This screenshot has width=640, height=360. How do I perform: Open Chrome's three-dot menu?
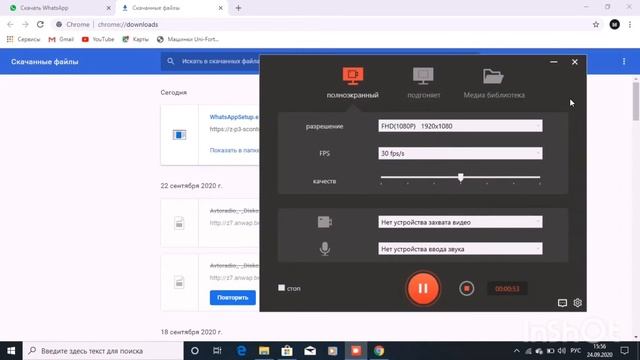(630, 24)
